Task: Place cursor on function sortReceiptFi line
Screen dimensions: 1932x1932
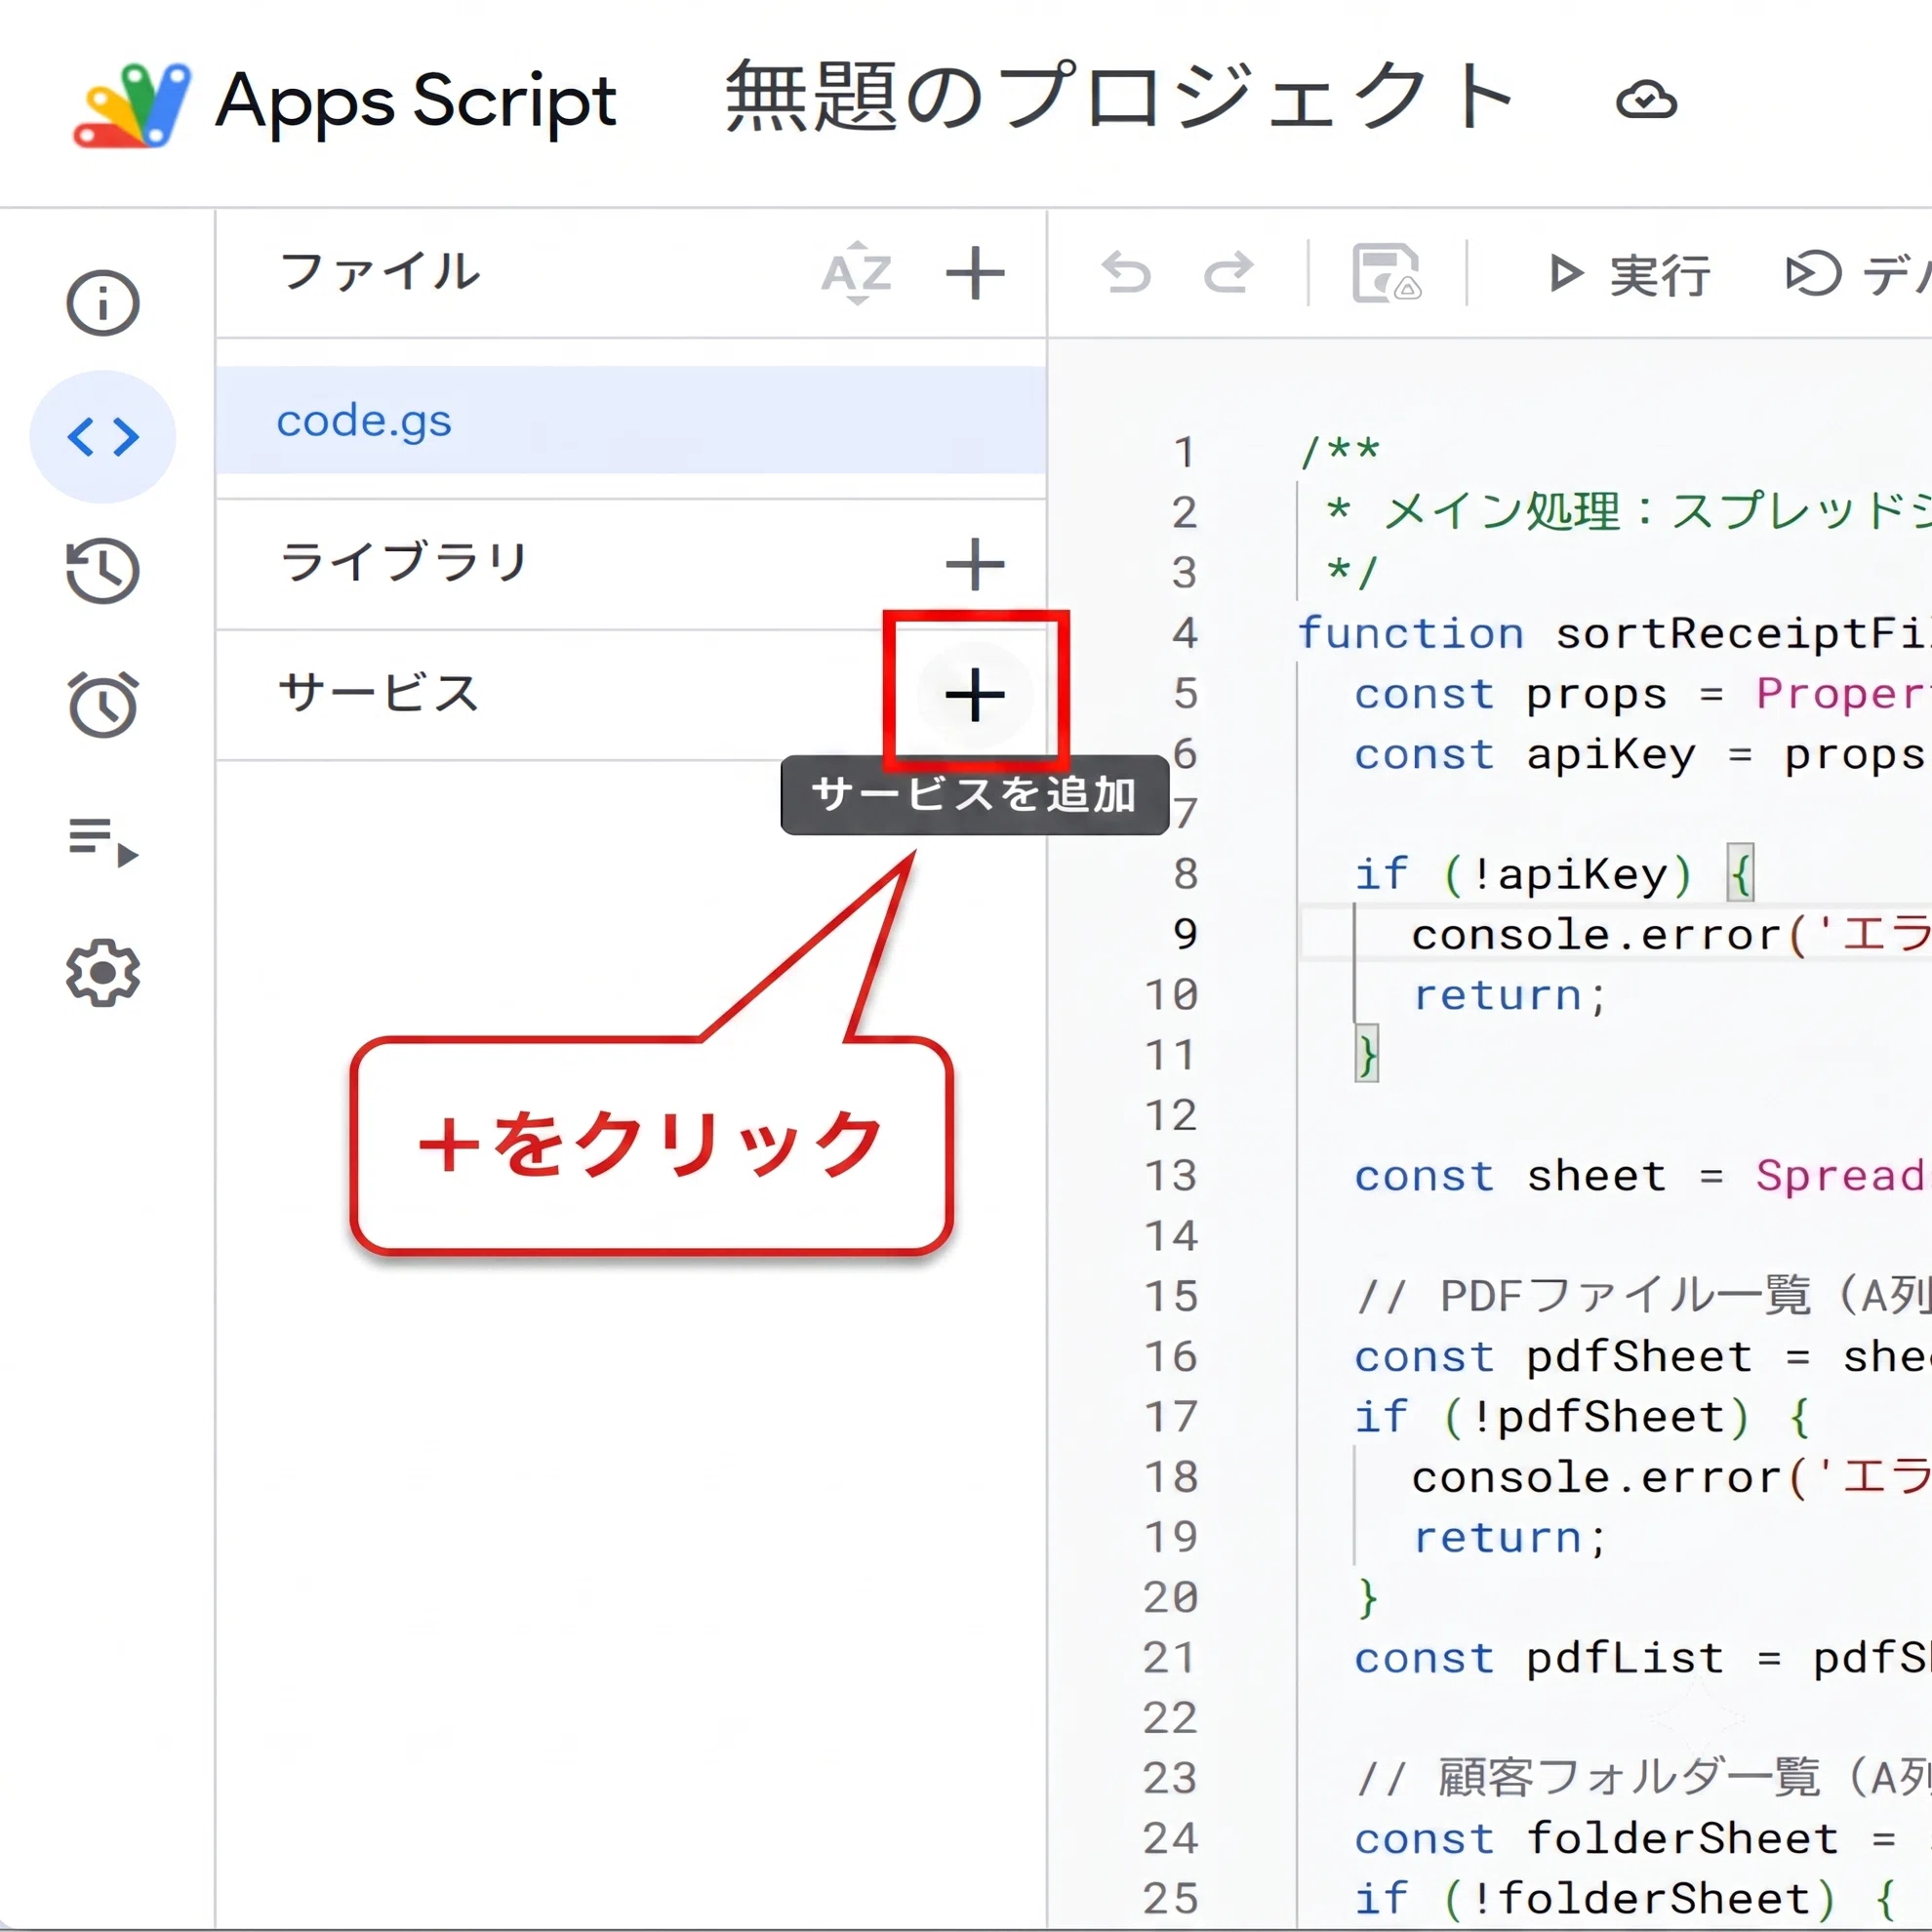Action: coord(1614,633)
